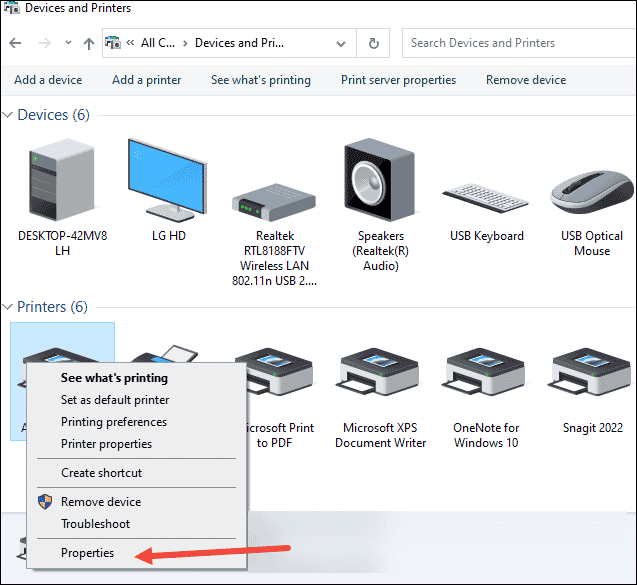Click the Devices and Printers title bar icon

coord(12,8)
